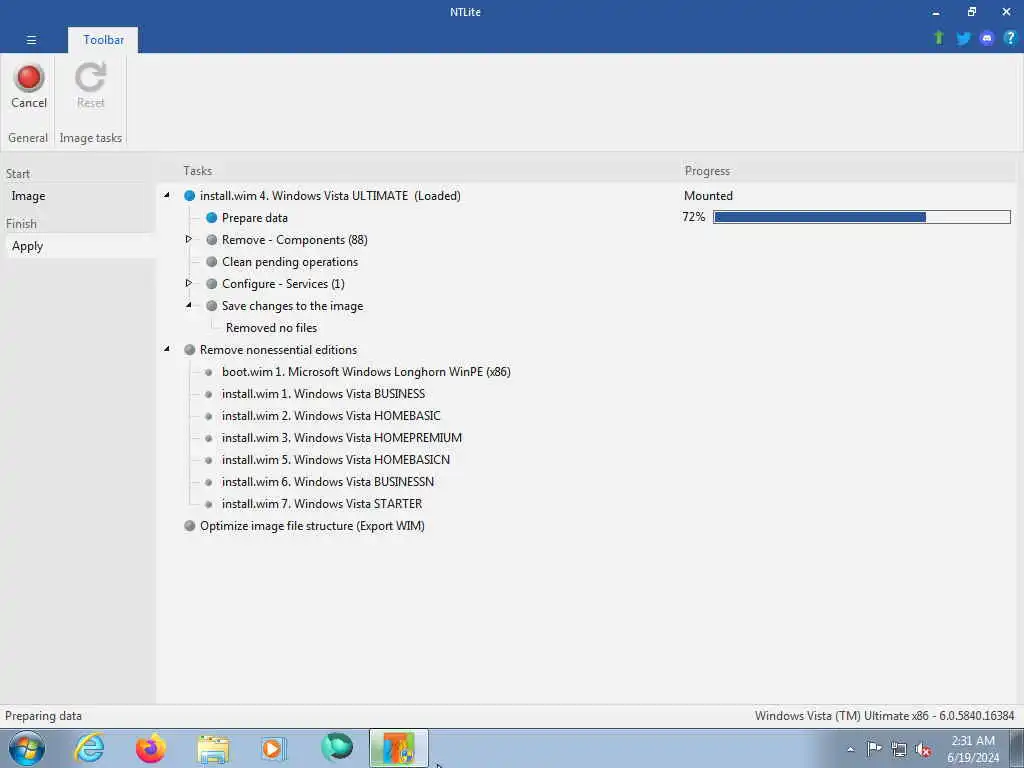Select install.wim 7 Vista STARTER row

(x=322, y=504)
